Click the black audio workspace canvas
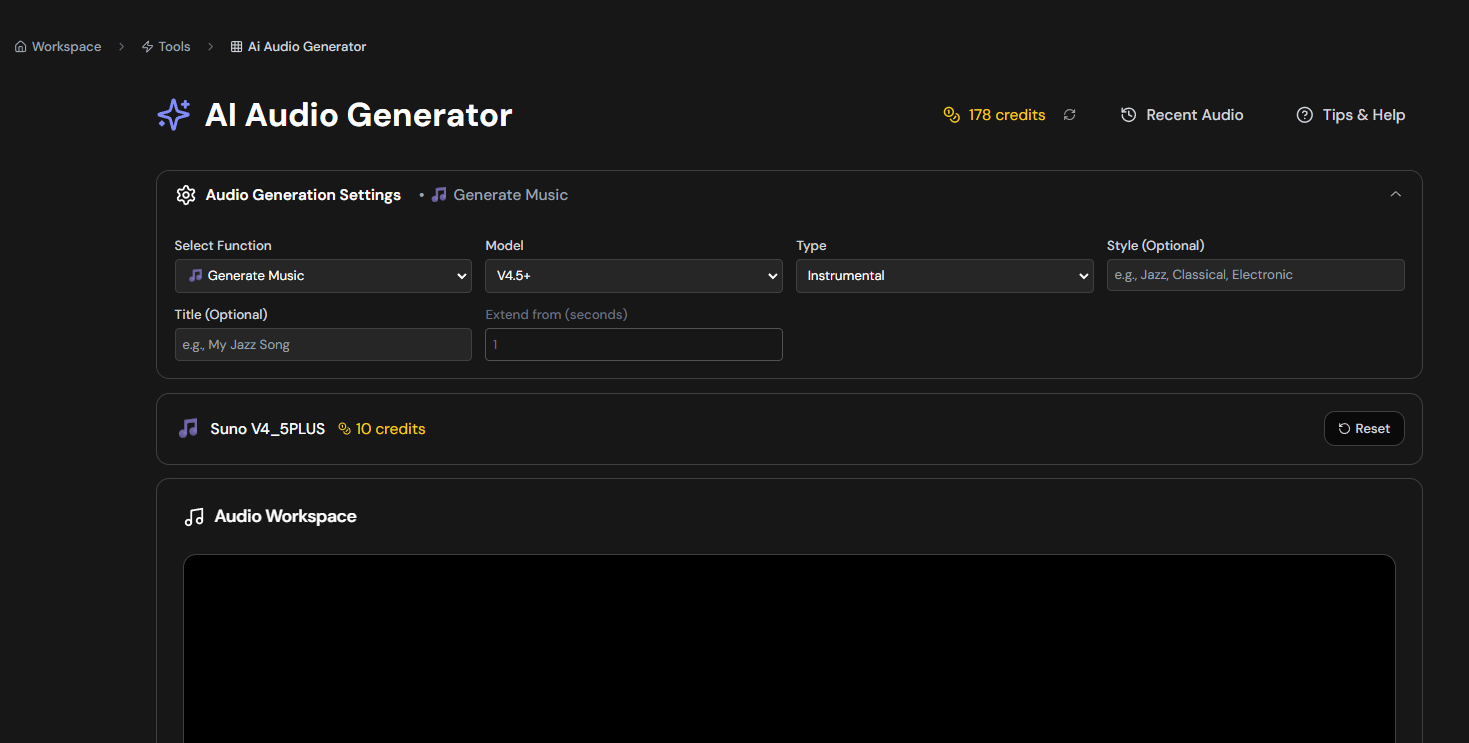Screen dimensions: 1469x743 pyautogui.click(x=789, y=649)
